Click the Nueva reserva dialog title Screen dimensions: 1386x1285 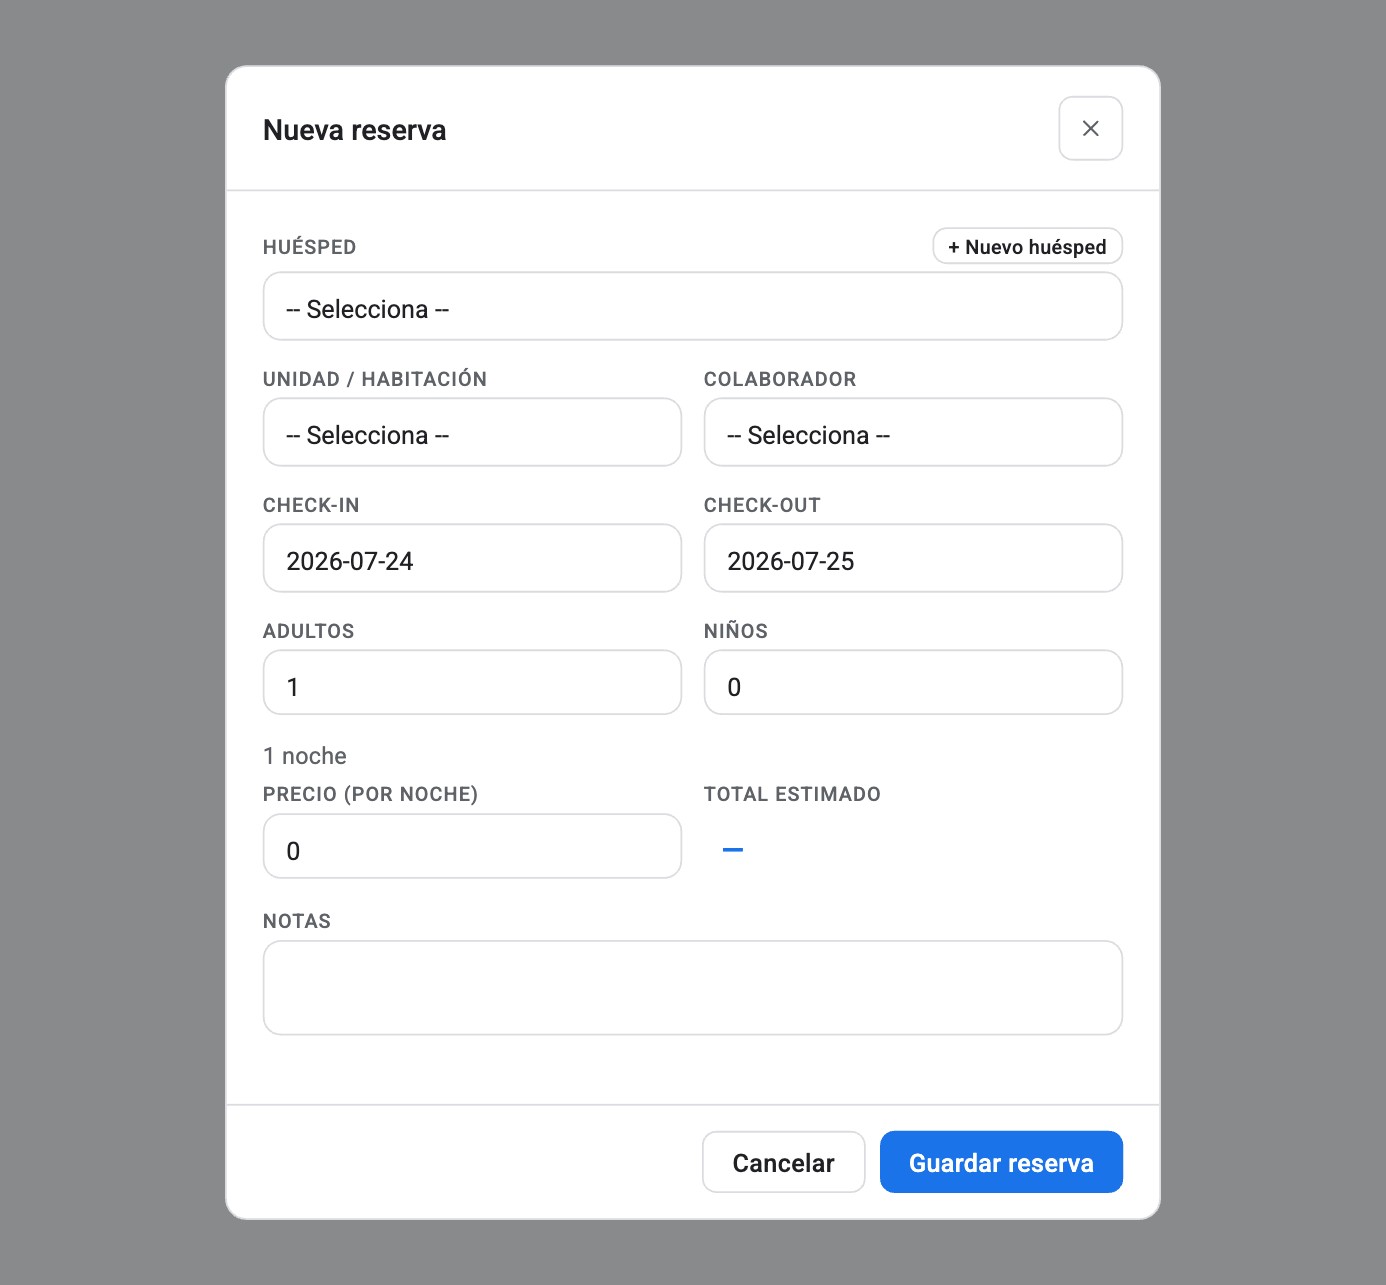pyautogui.click(x=354, y=130)
